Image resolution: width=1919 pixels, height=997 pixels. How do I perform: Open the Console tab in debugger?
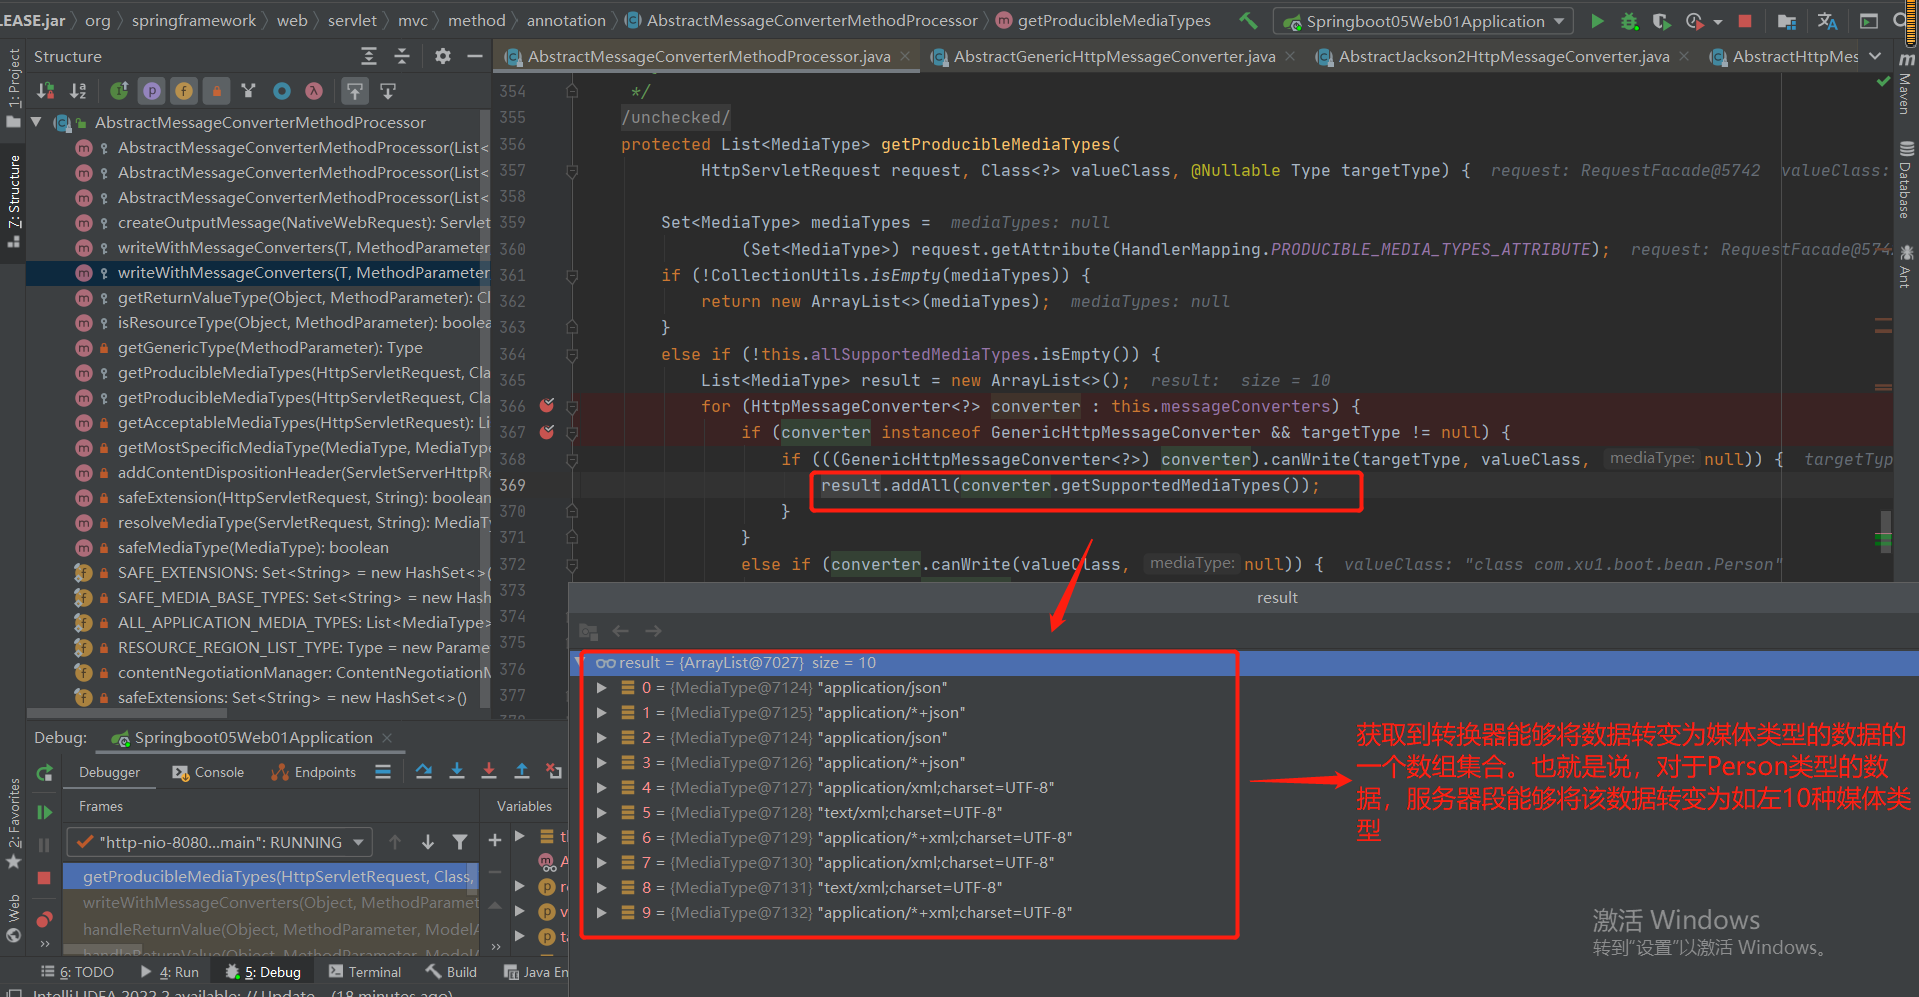(x=208, y=772)
